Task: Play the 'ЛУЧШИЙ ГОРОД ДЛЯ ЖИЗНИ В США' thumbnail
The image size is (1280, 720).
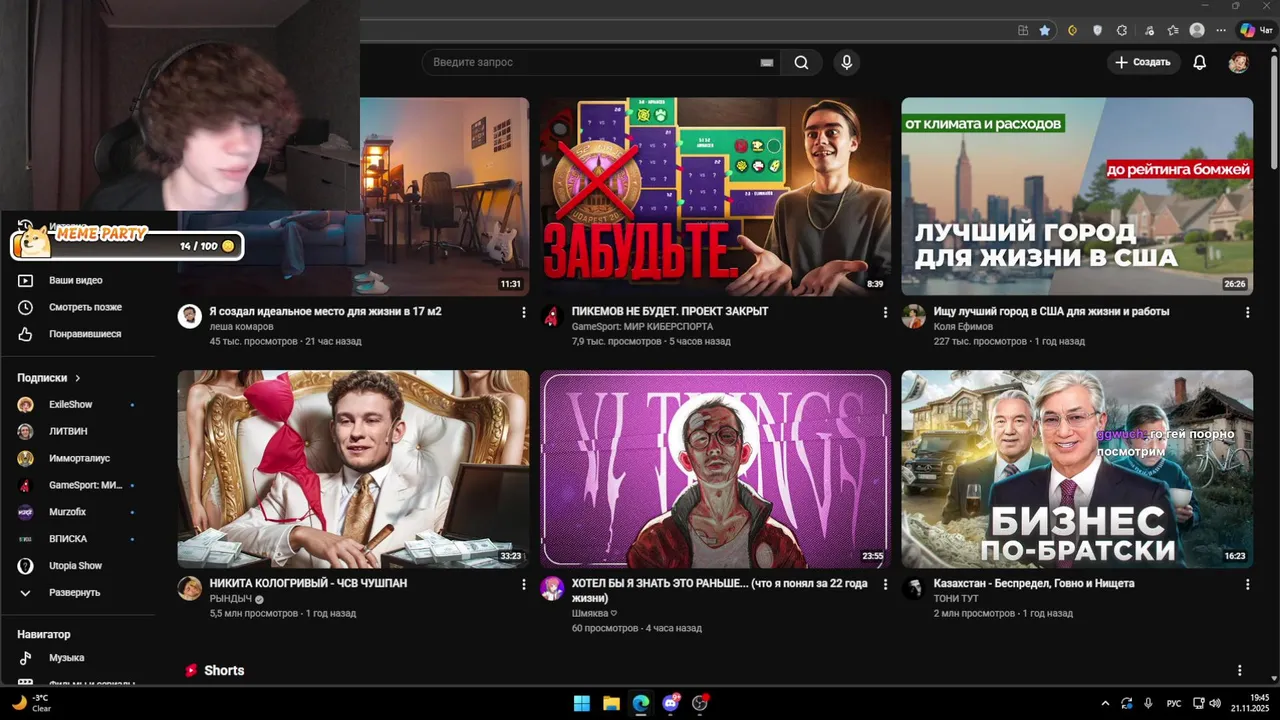Action: [x=1077, y=196]
